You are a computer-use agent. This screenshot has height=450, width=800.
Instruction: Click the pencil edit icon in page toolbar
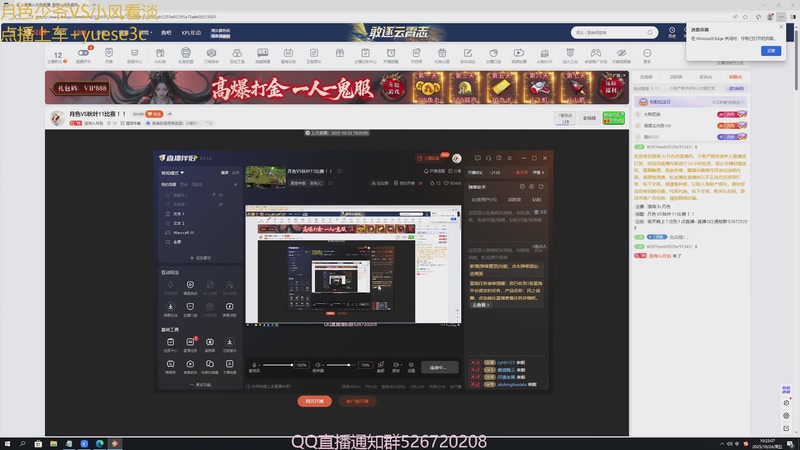point(467,53)
